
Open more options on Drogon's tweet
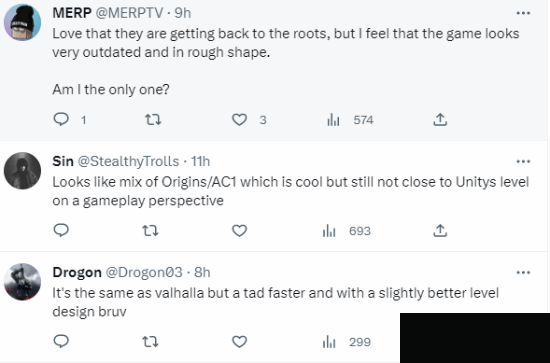(523, 272)
